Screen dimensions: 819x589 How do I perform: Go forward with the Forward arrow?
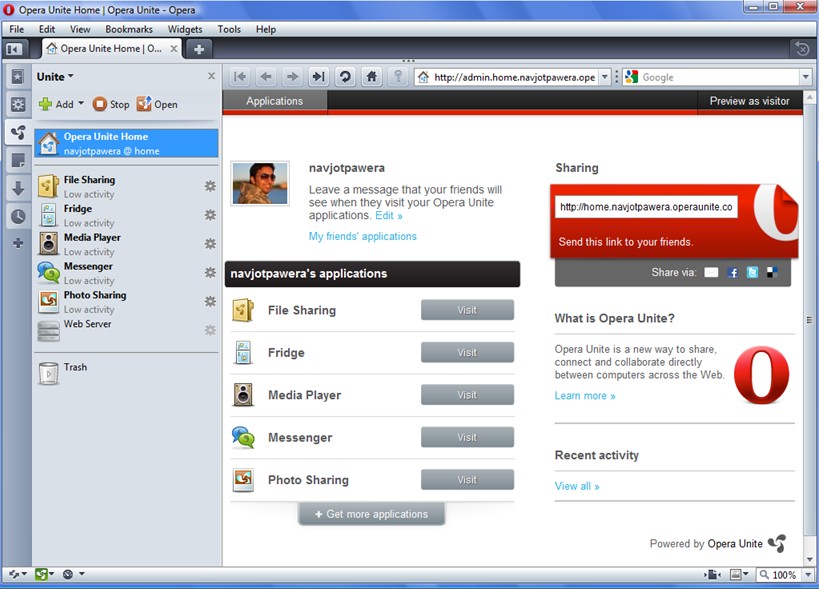pyautogui.click(x=292, y=77)
